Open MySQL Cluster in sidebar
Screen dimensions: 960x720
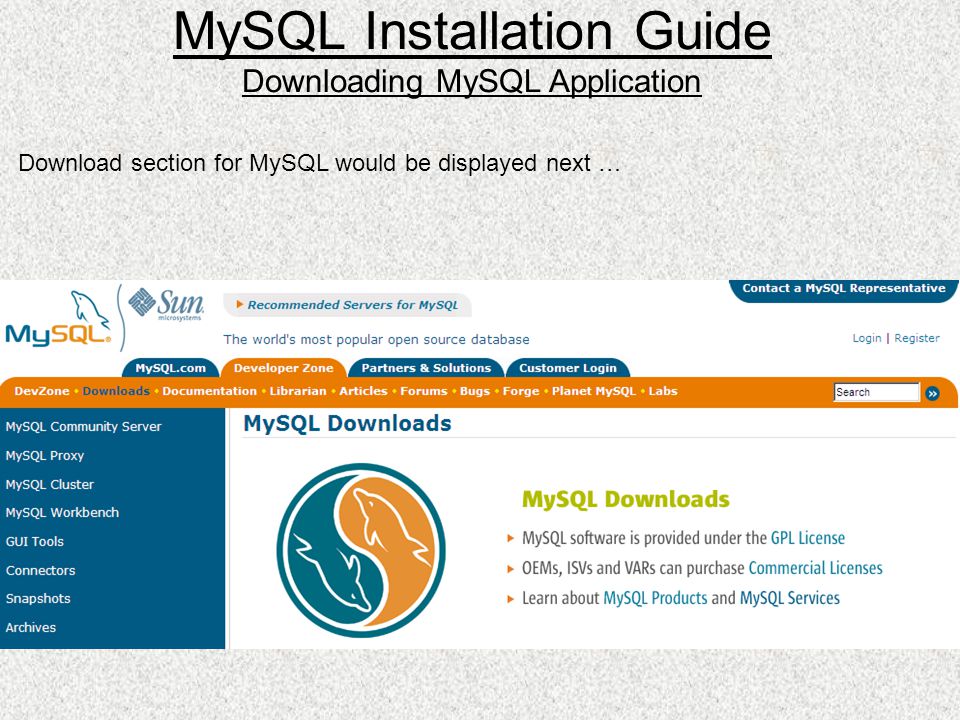click(50, 484)
